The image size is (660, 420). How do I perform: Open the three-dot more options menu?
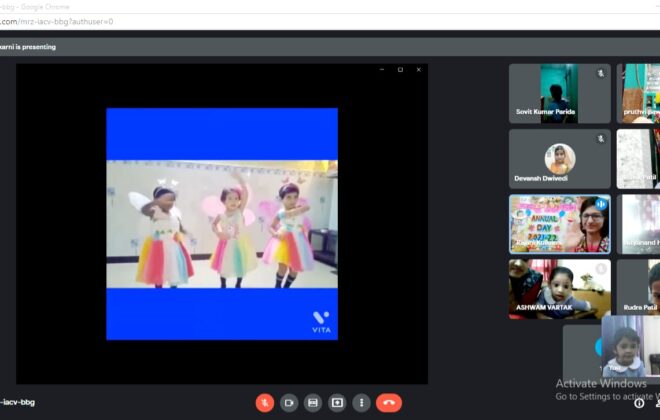pos(361,403)
